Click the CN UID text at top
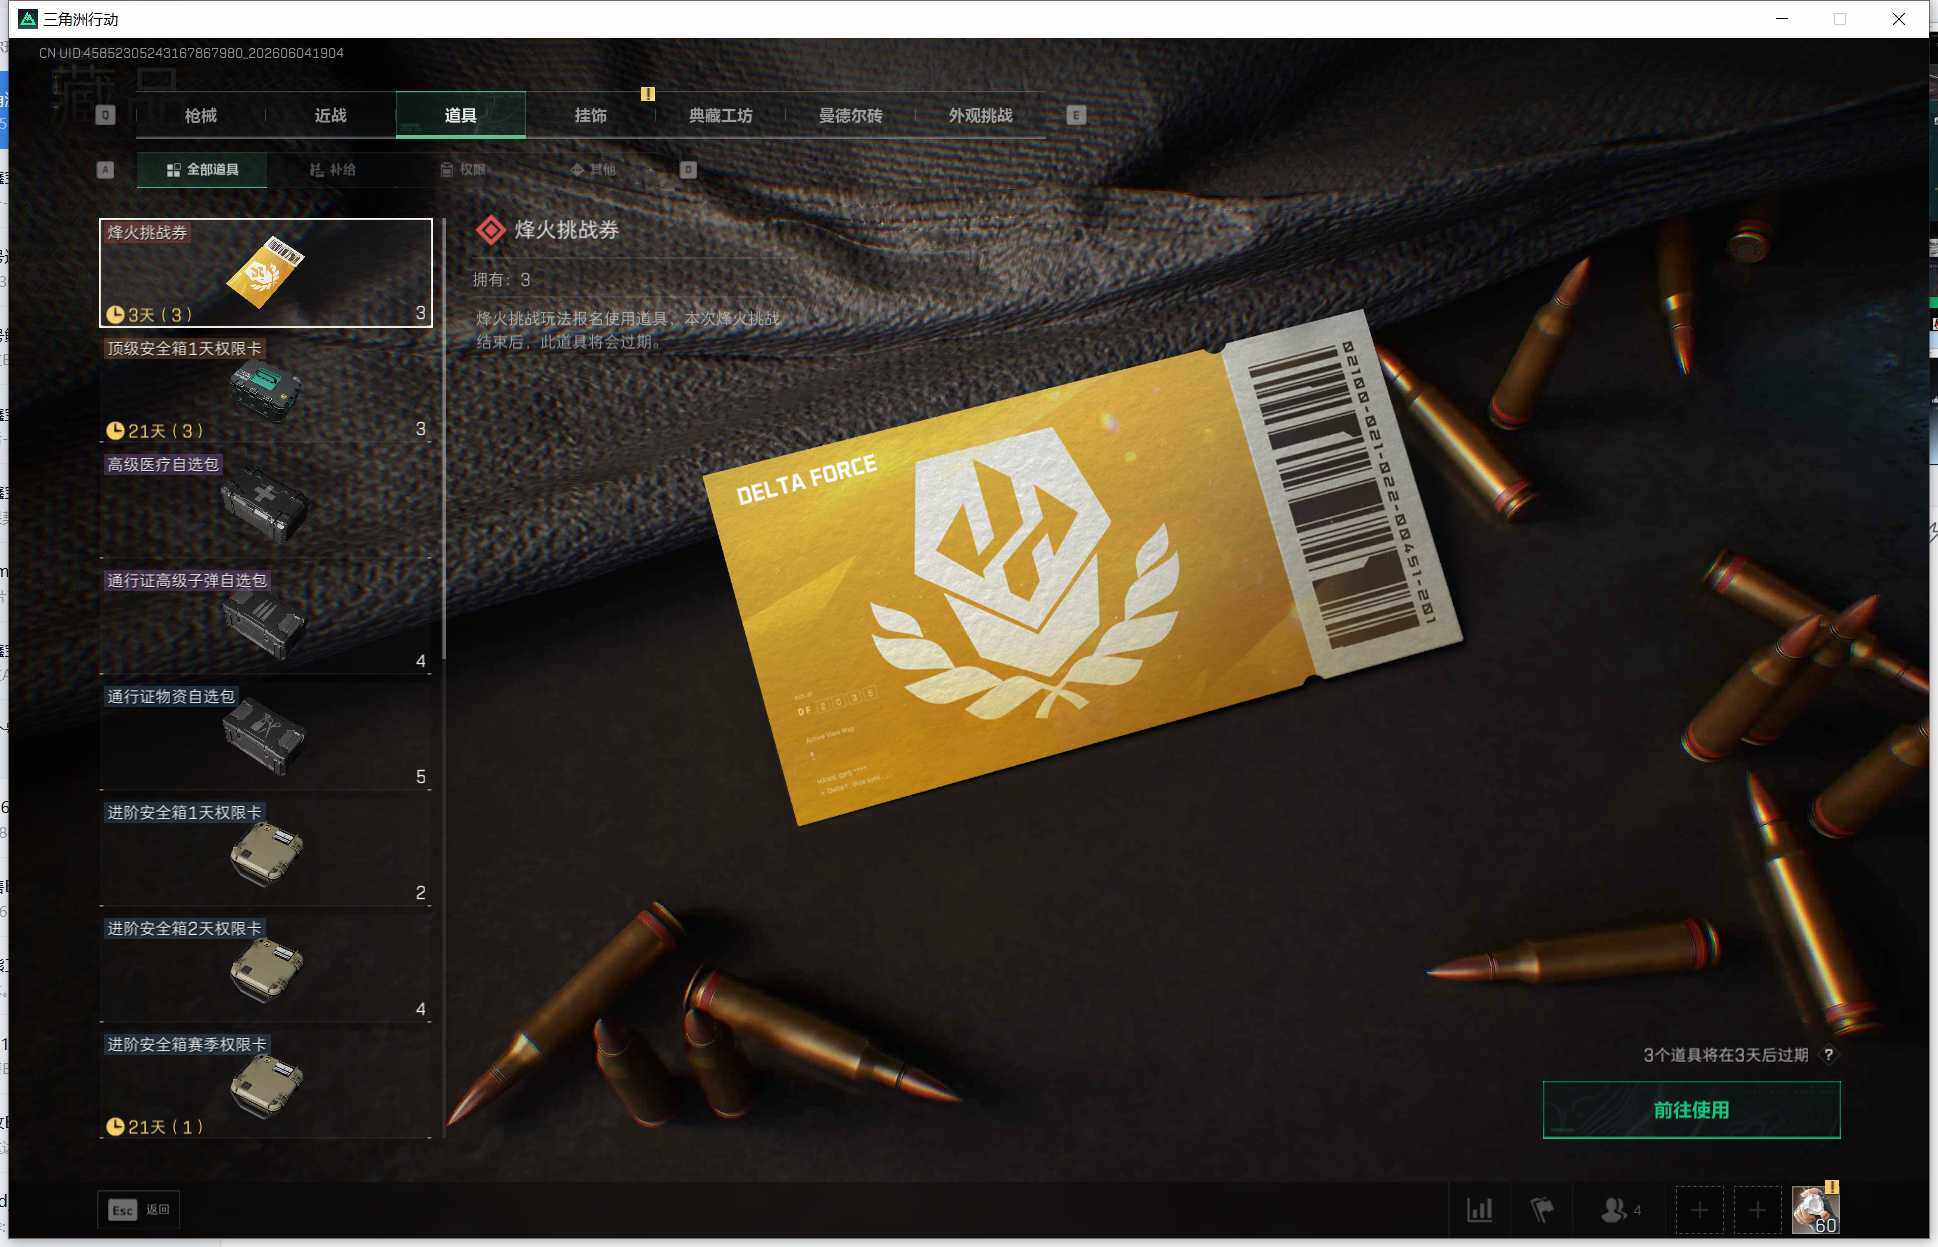The image size is (1938, 1247). [x=191, y=53]
